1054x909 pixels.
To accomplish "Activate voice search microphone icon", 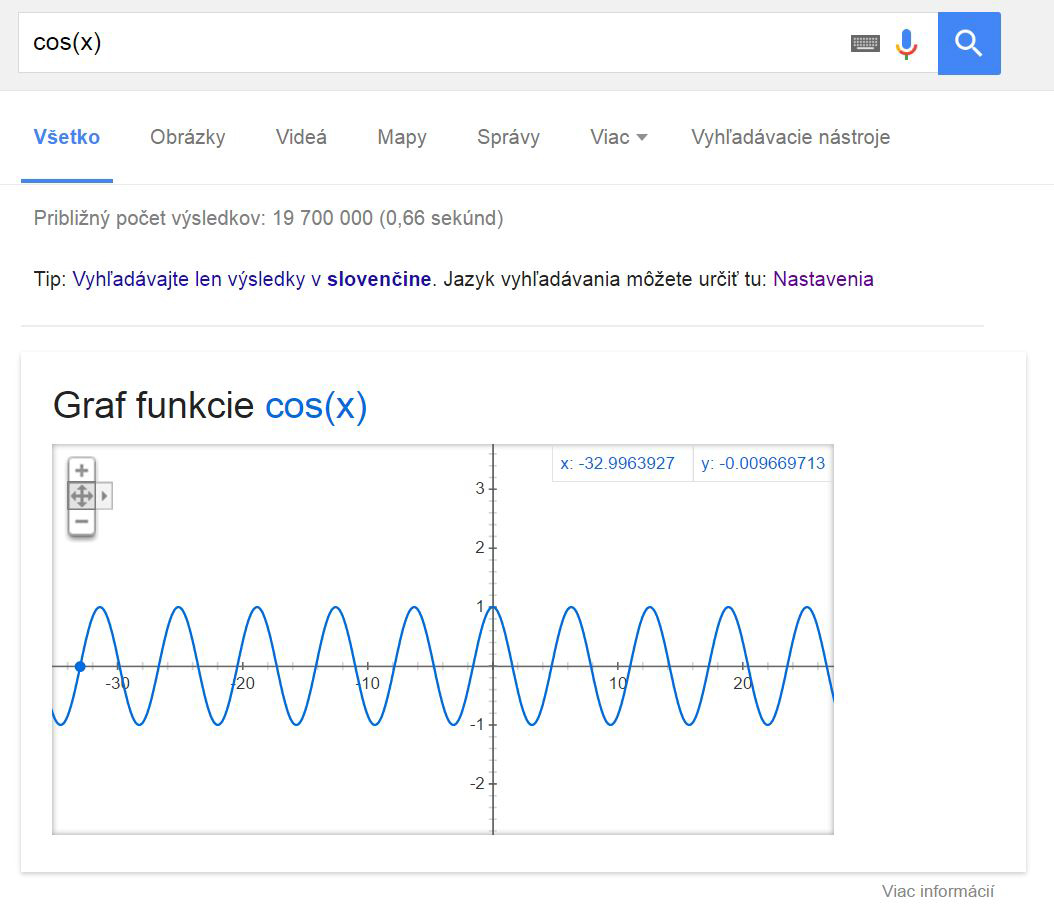I will pos(906,44).
